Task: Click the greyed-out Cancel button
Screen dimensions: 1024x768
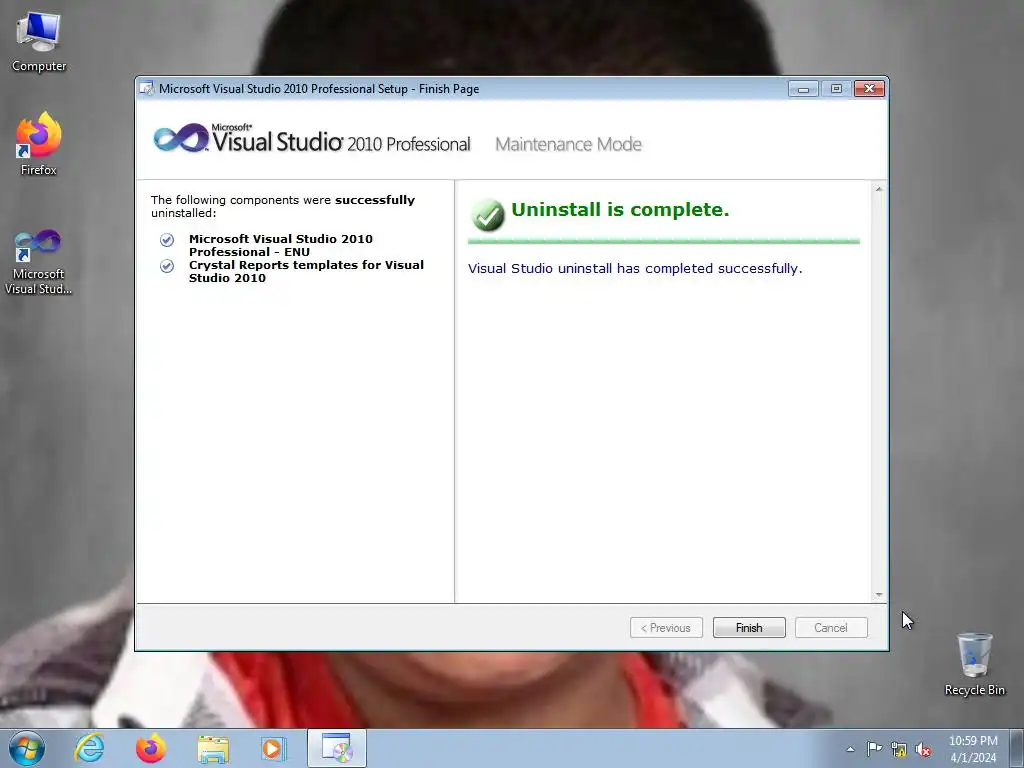Action: (831, 628)
